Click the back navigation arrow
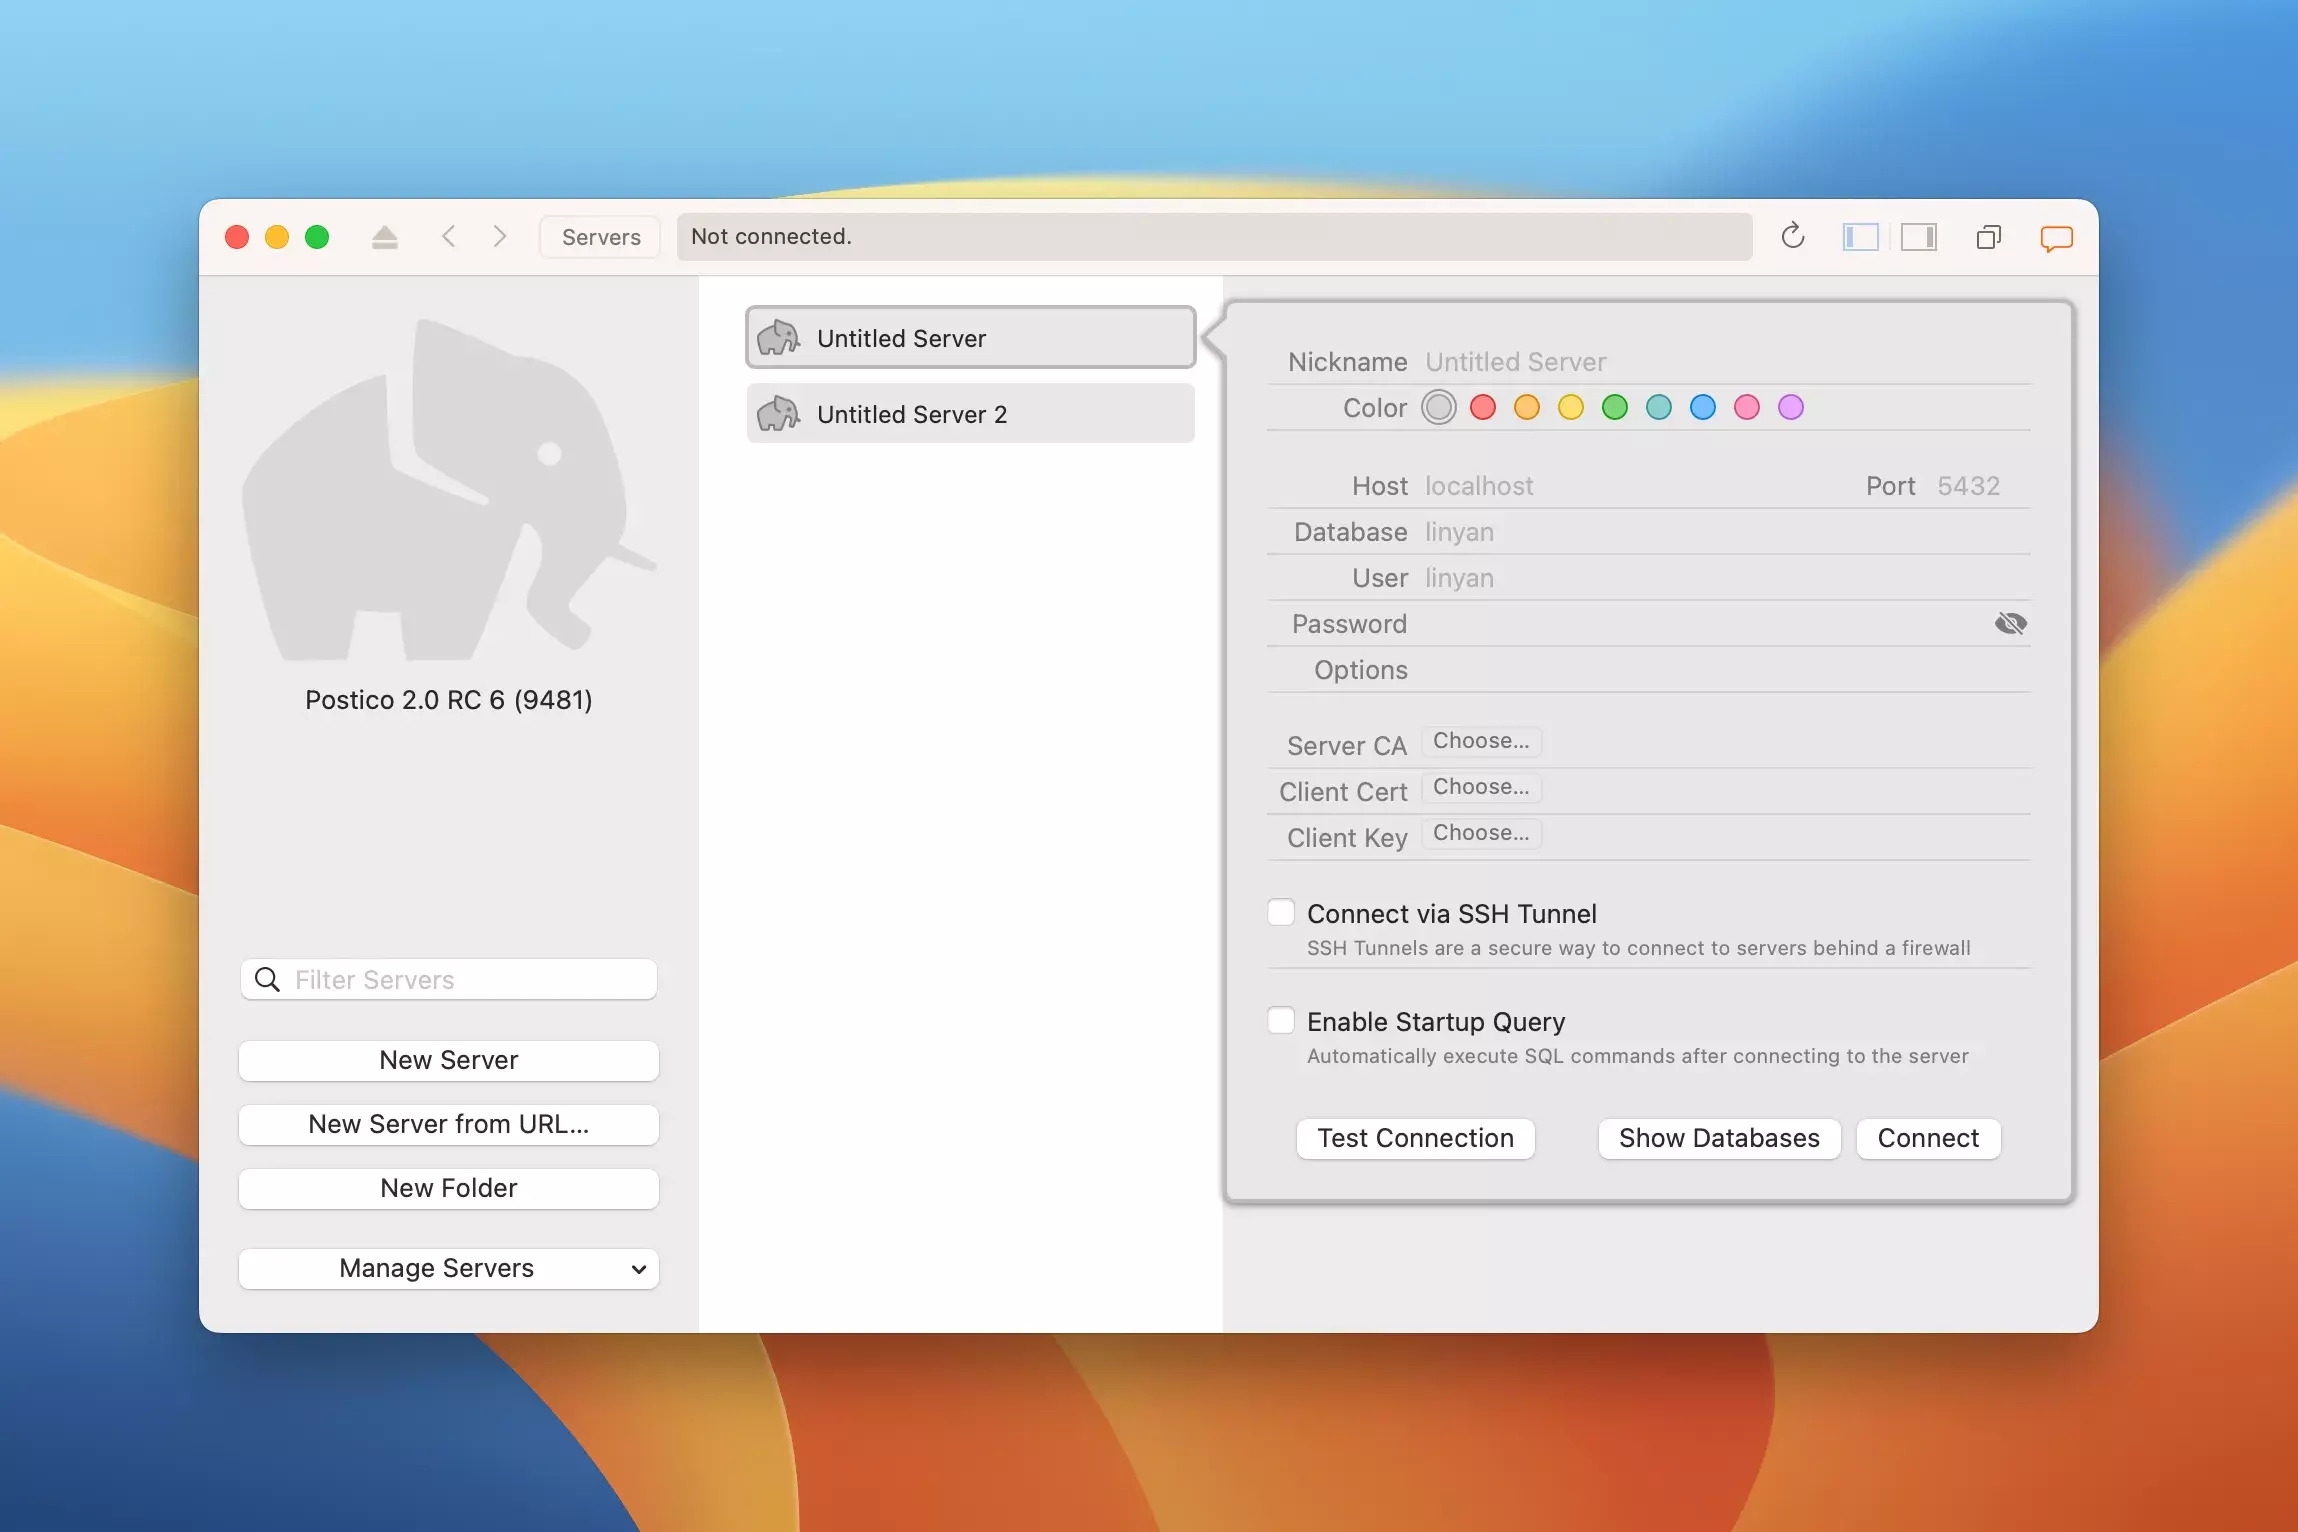This screenshot has width=2298, height=1532. click(449, 237)
